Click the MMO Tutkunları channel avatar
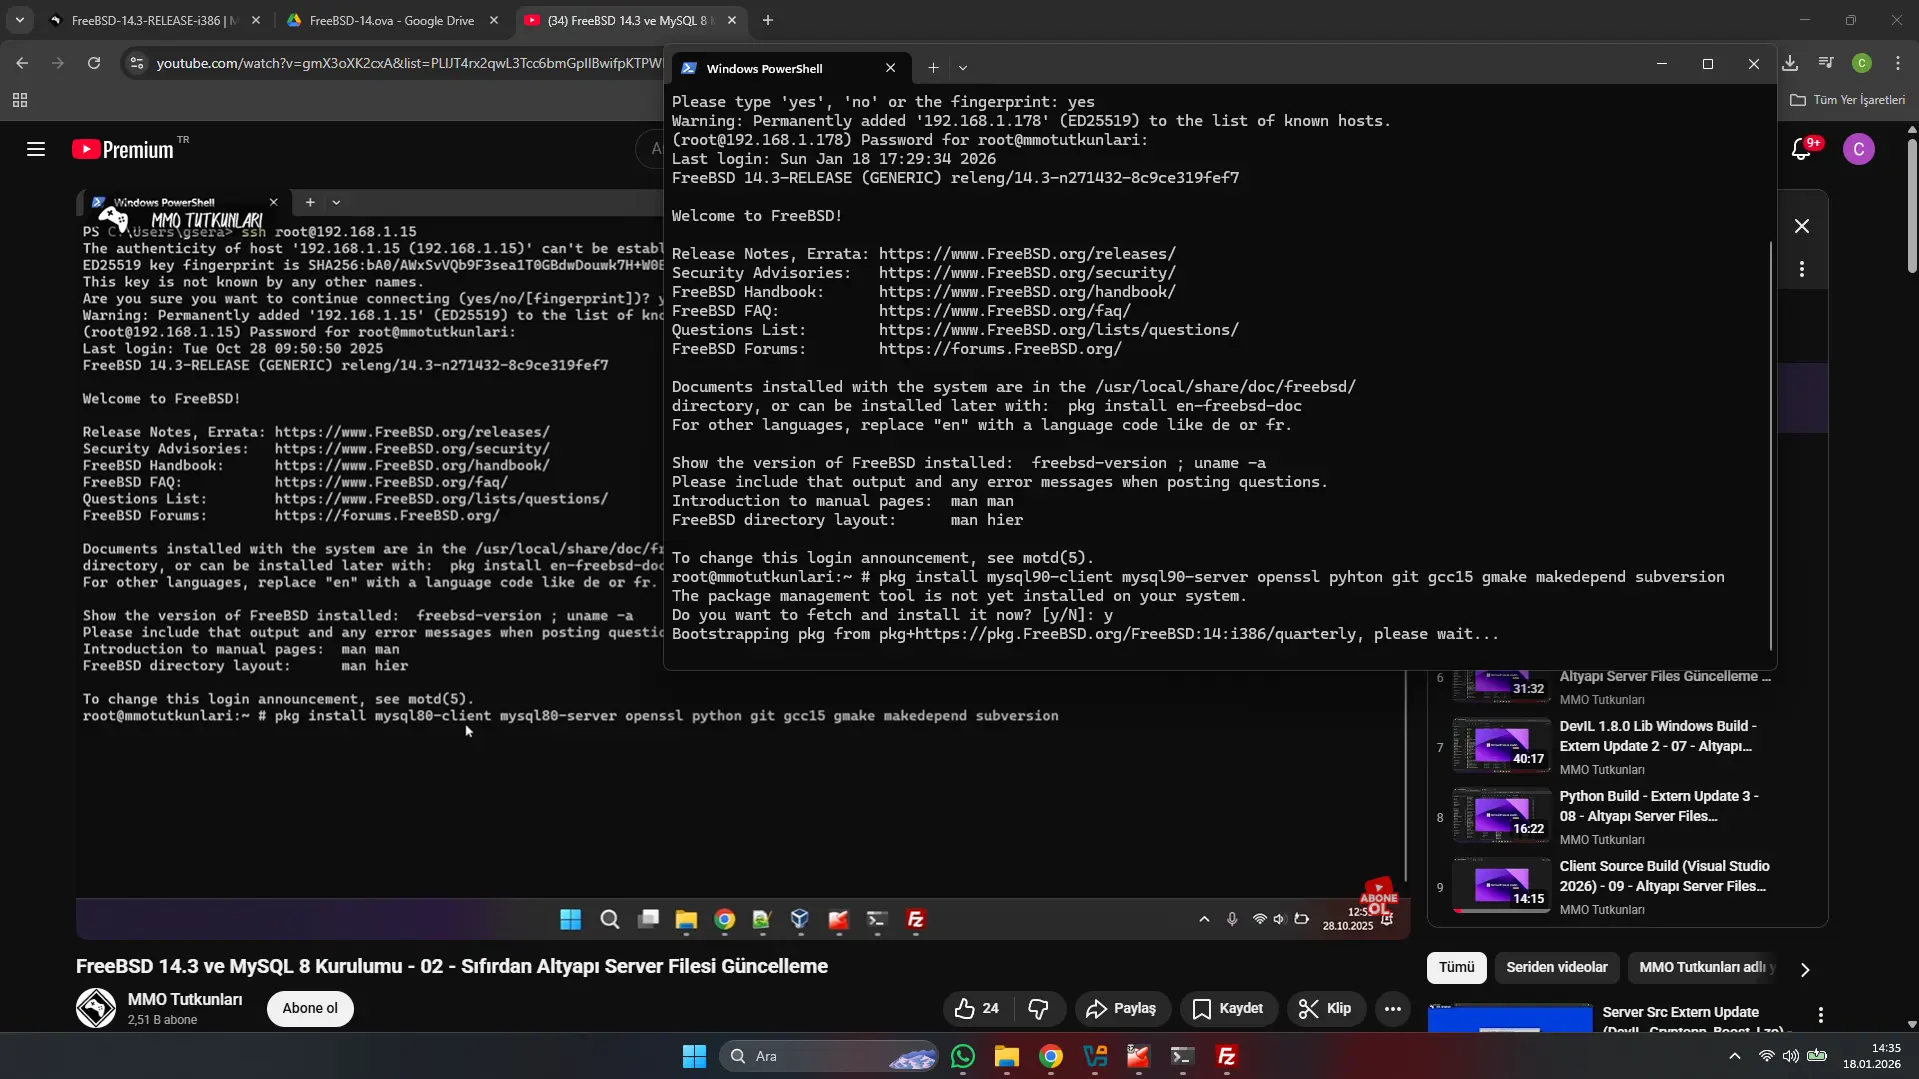 point(96,1008)
